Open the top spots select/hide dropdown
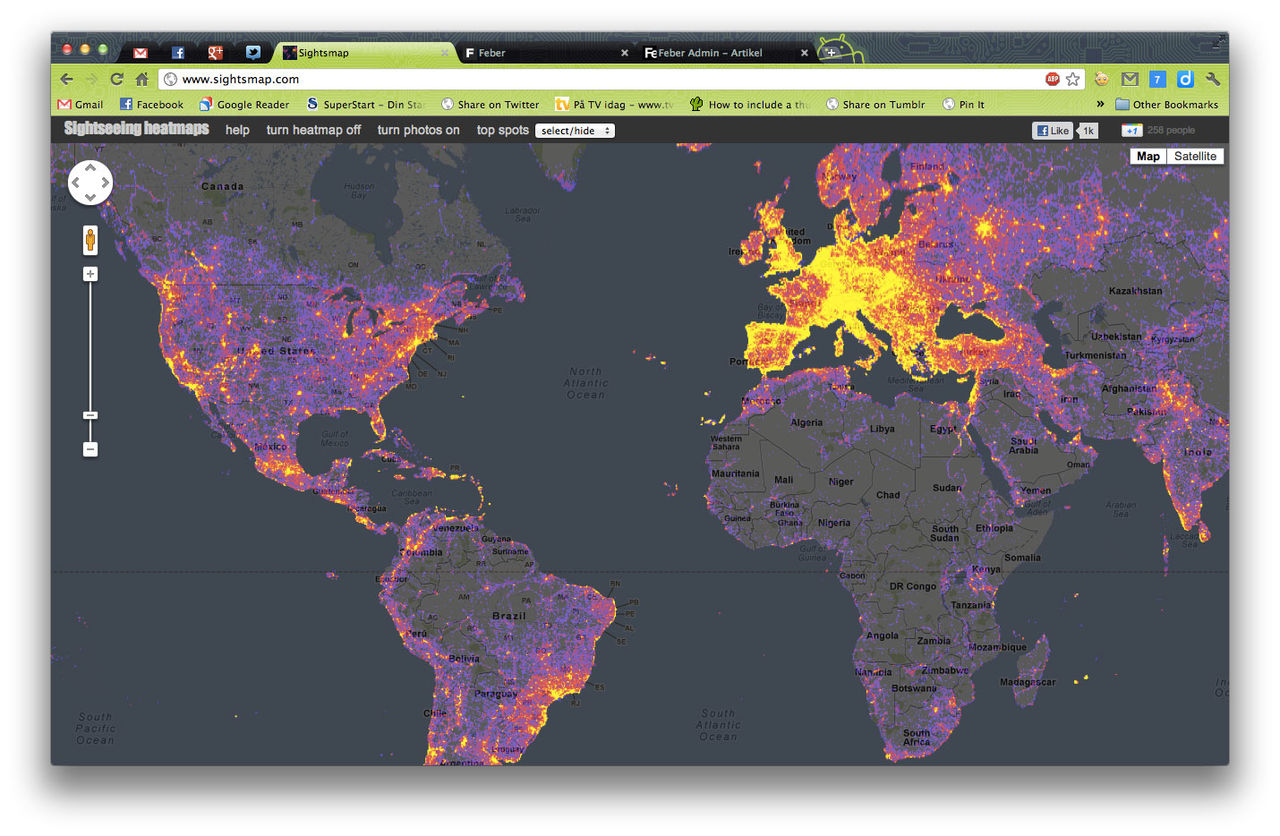The image size is (1280, 836). [x=574, y=131]
